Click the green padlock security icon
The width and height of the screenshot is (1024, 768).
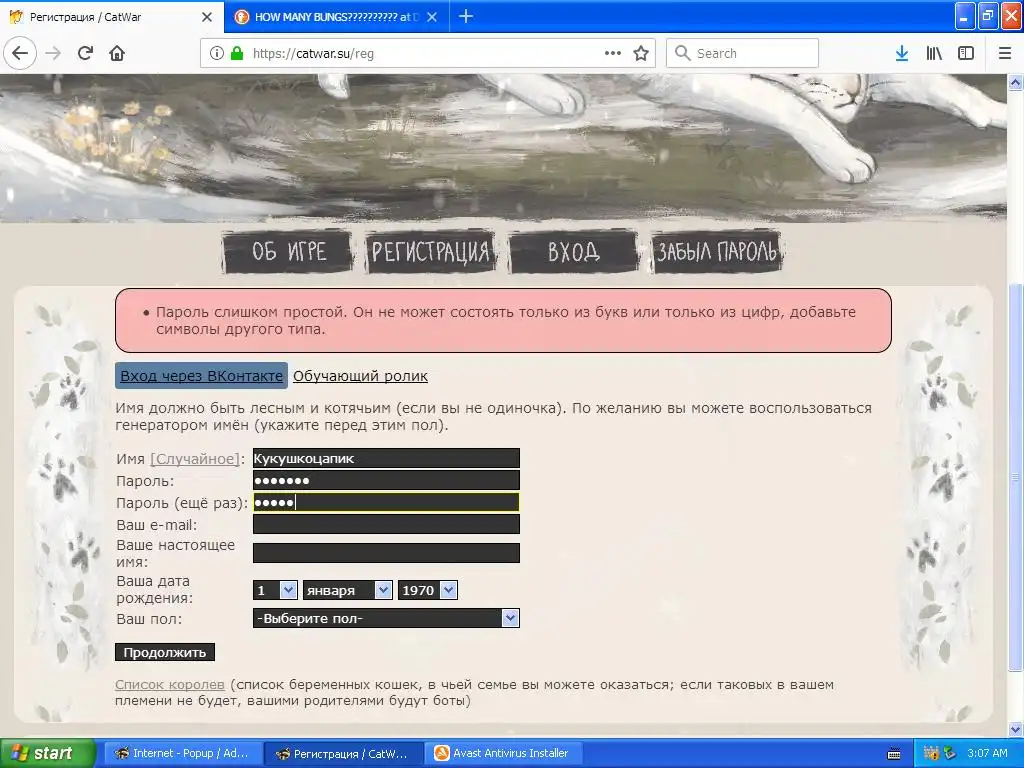coord(237,54)
